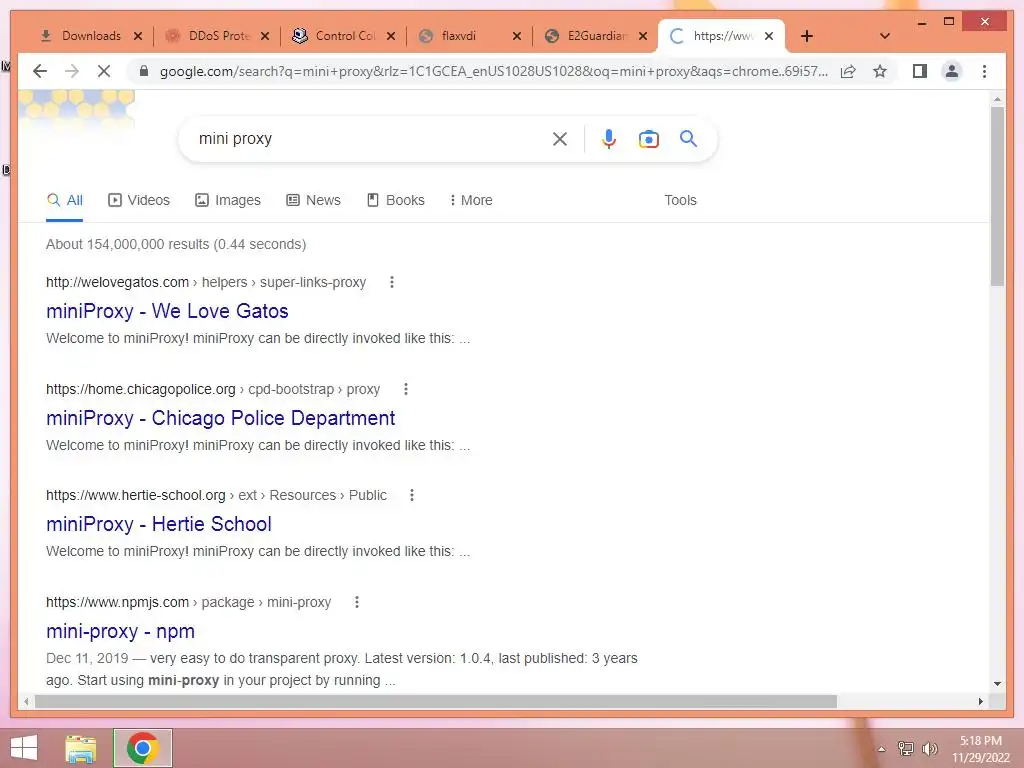Click the home.chicagopolice.org breadcrumb URL
The image size is (1024, 768).
click(x=213, y=389)
